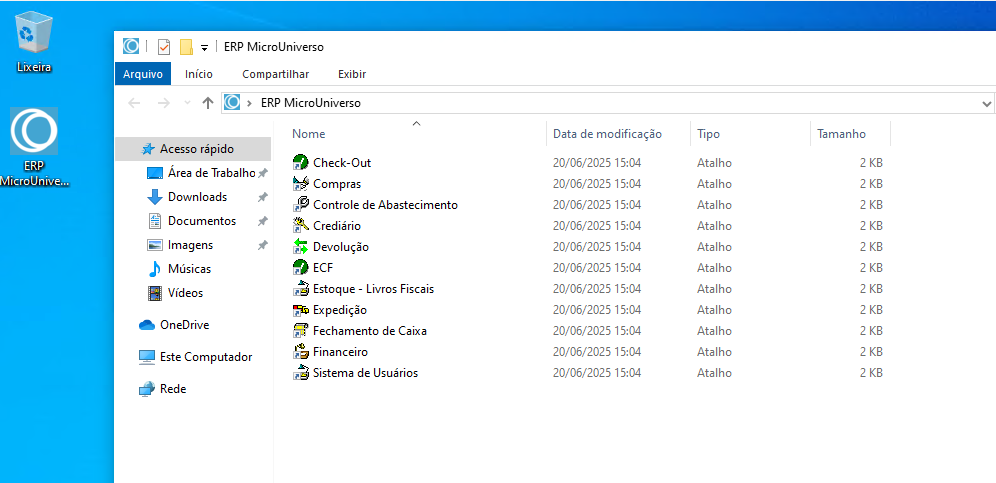This screenshot has width=996, height=483.
Task: Click the date cell for Devolução
Action: (x=597, y=247)
